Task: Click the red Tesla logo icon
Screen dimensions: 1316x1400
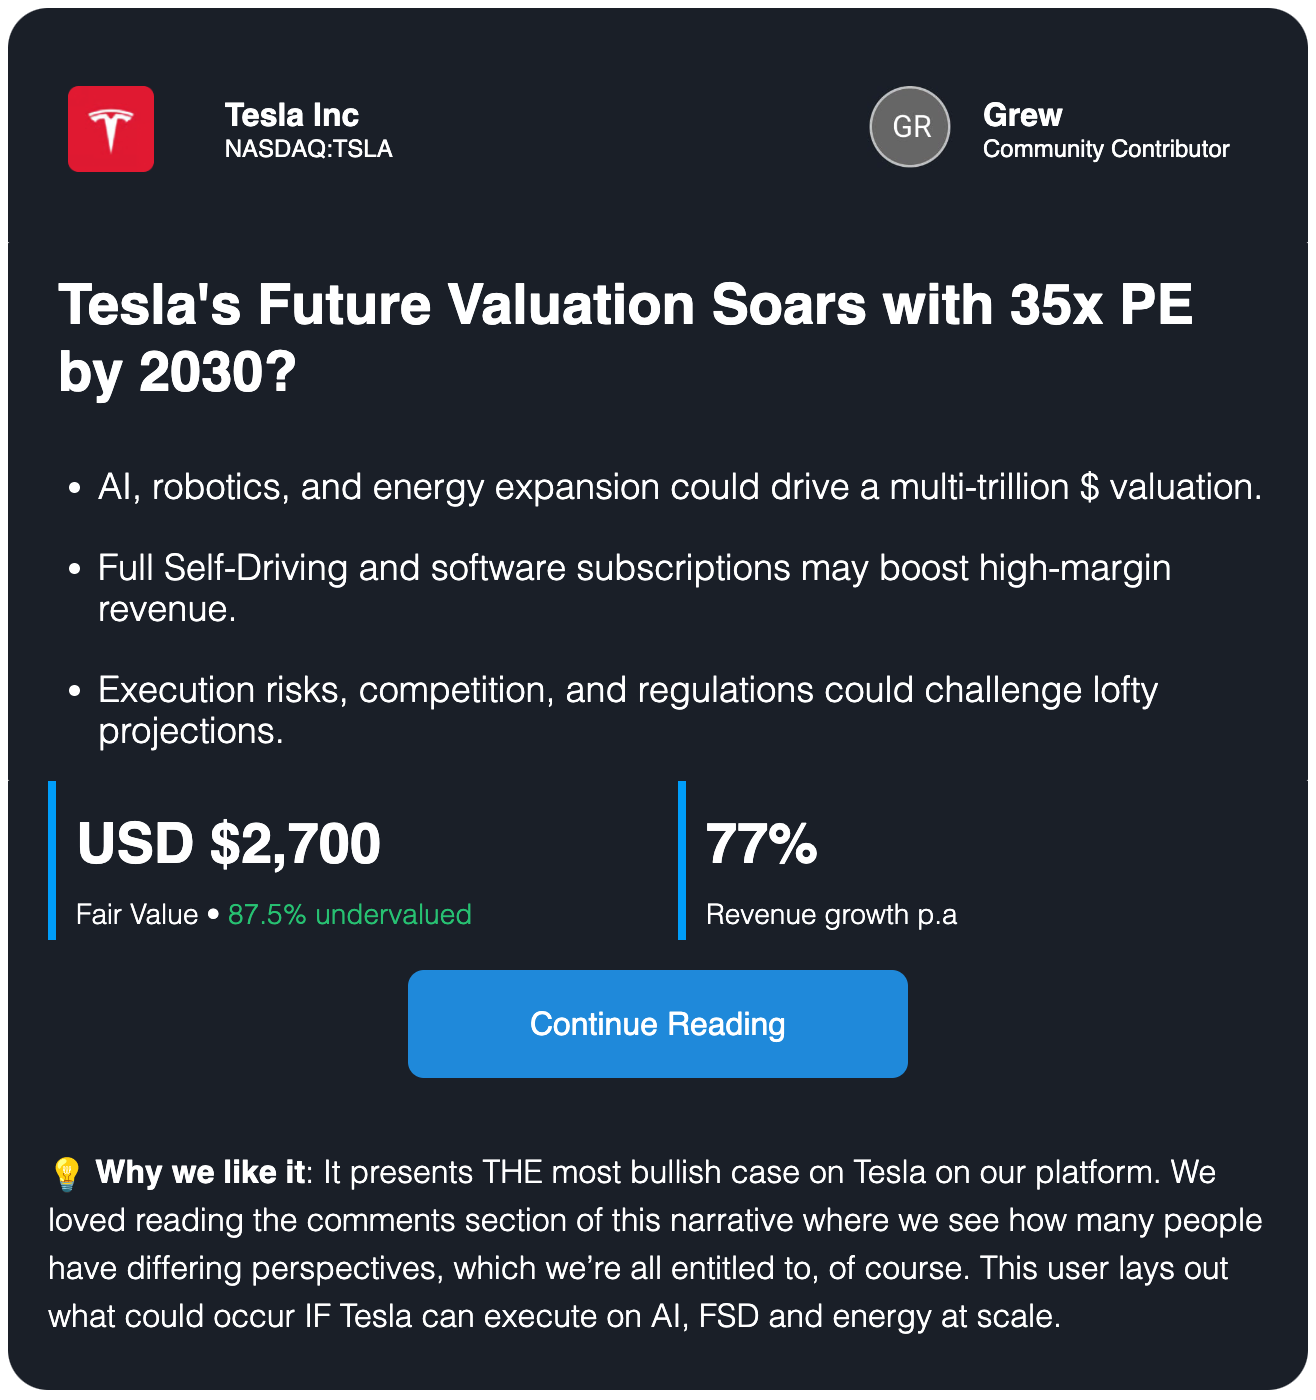Action: coord(111,129)
